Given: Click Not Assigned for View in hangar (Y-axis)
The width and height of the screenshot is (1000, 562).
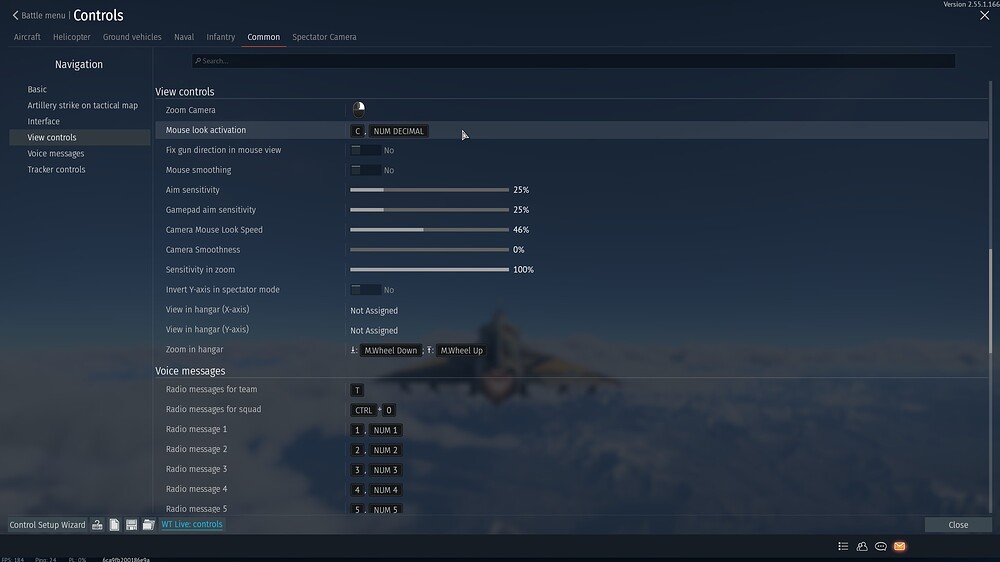Looking at the screenshot, I should [374, 330].
